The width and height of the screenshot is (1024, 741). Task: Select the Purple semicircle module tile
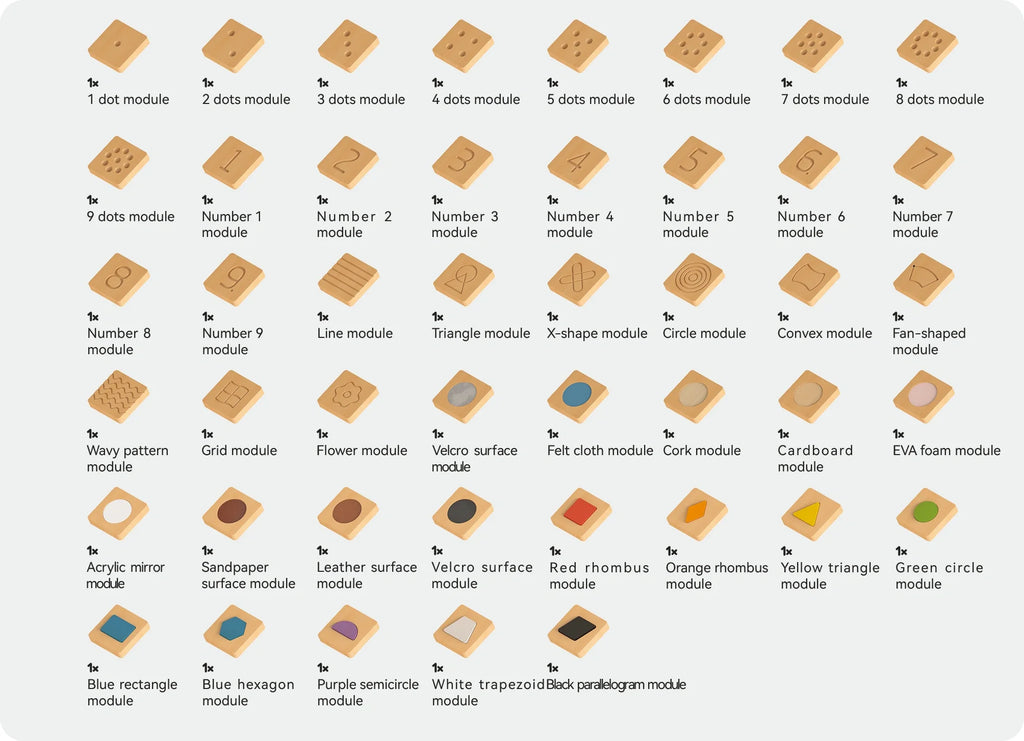pos(348,631)
